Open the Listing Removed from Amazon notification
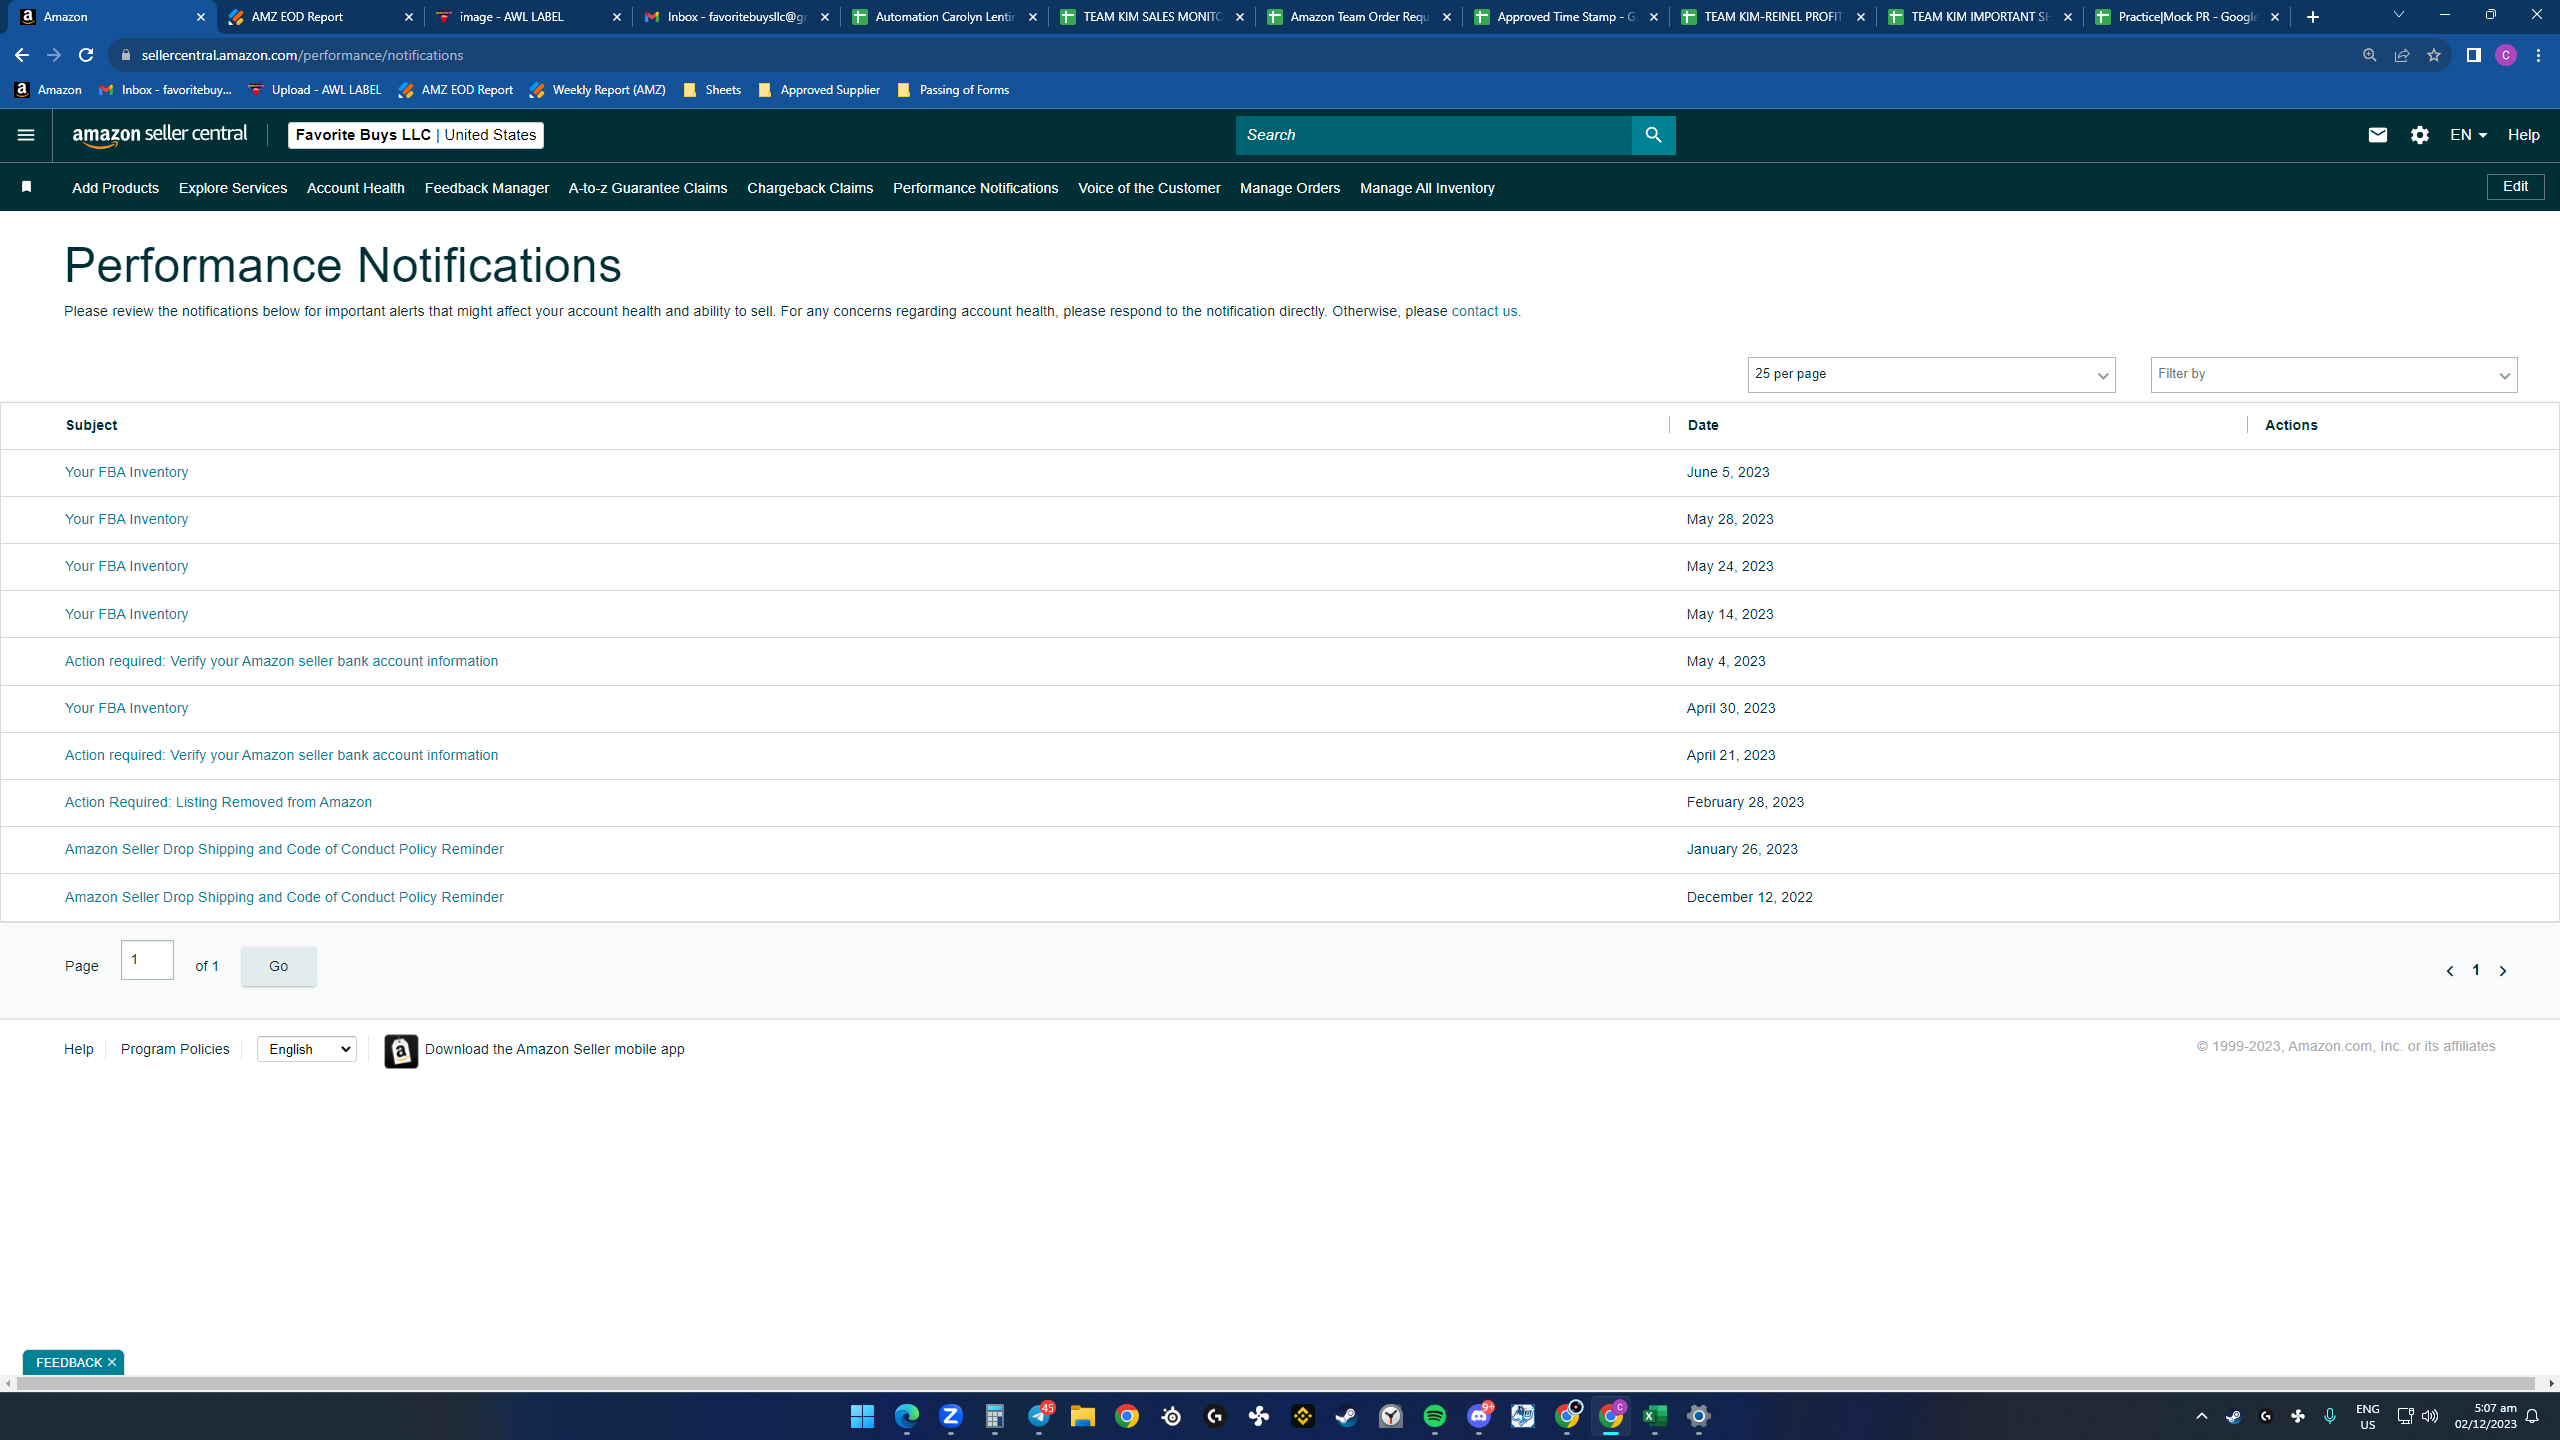This screenshot has height=1440, width=2560. (x=218, y=802)
